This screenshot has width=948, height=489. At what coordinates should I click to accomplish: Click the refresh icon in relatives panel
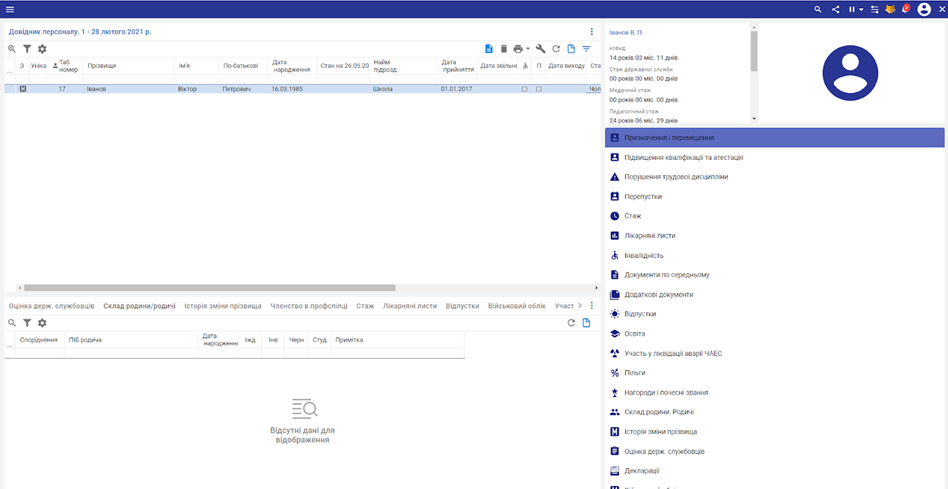[x=572, y=323]
